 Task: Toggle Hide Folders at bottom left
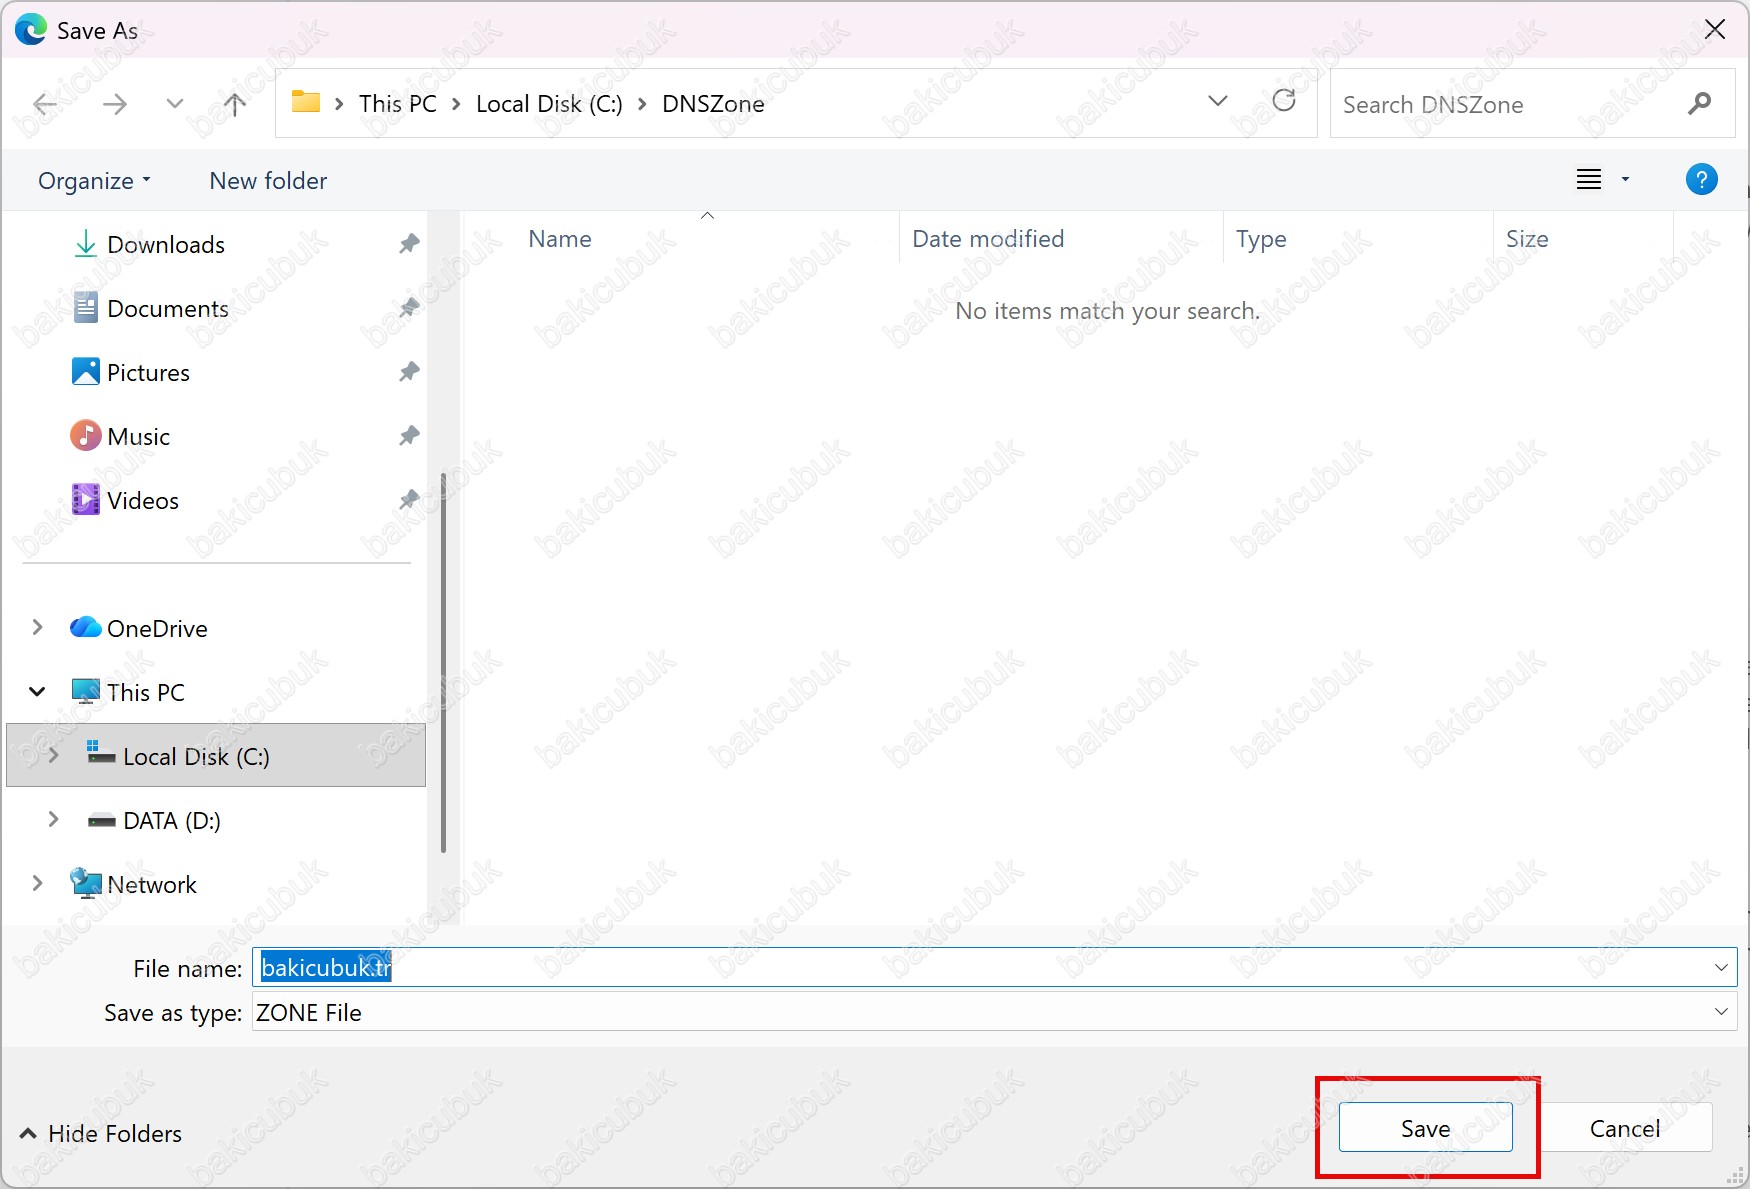point(101,1133)
